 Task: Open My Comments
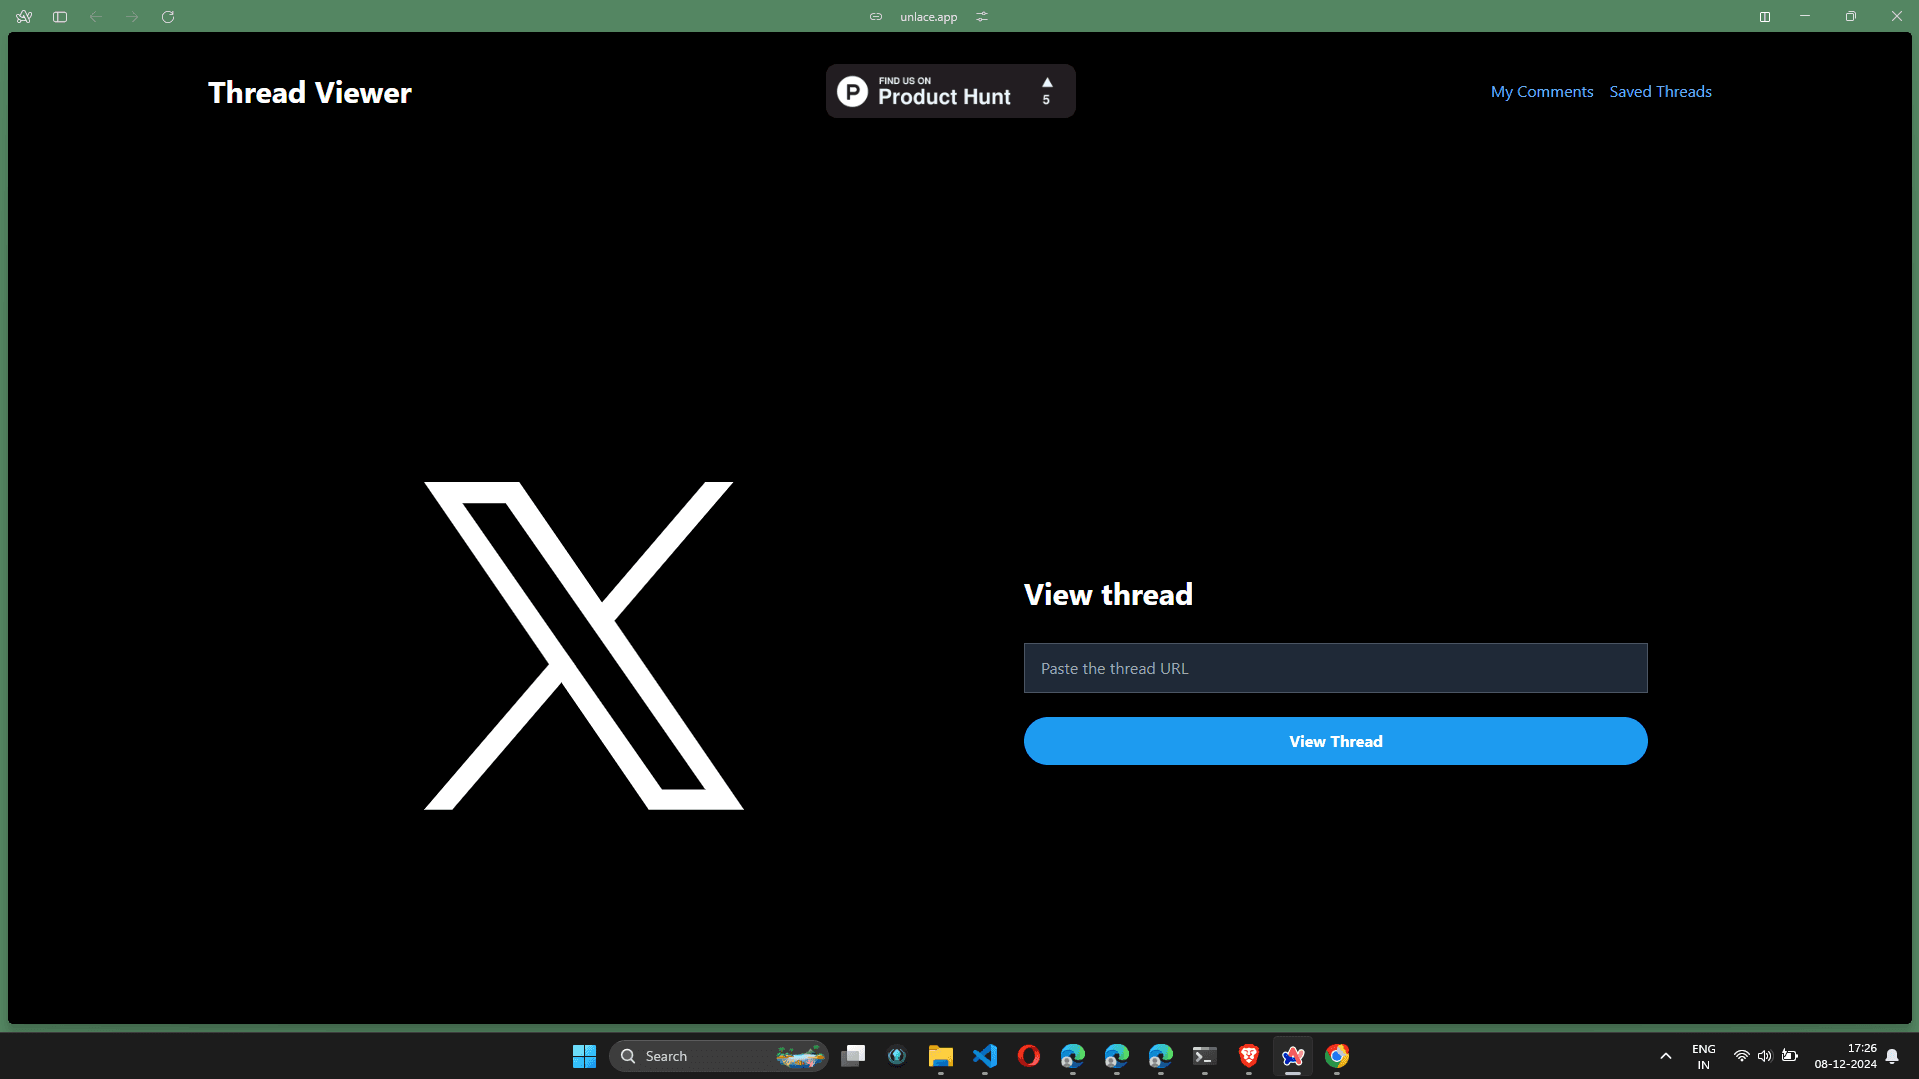point(1542,92)
